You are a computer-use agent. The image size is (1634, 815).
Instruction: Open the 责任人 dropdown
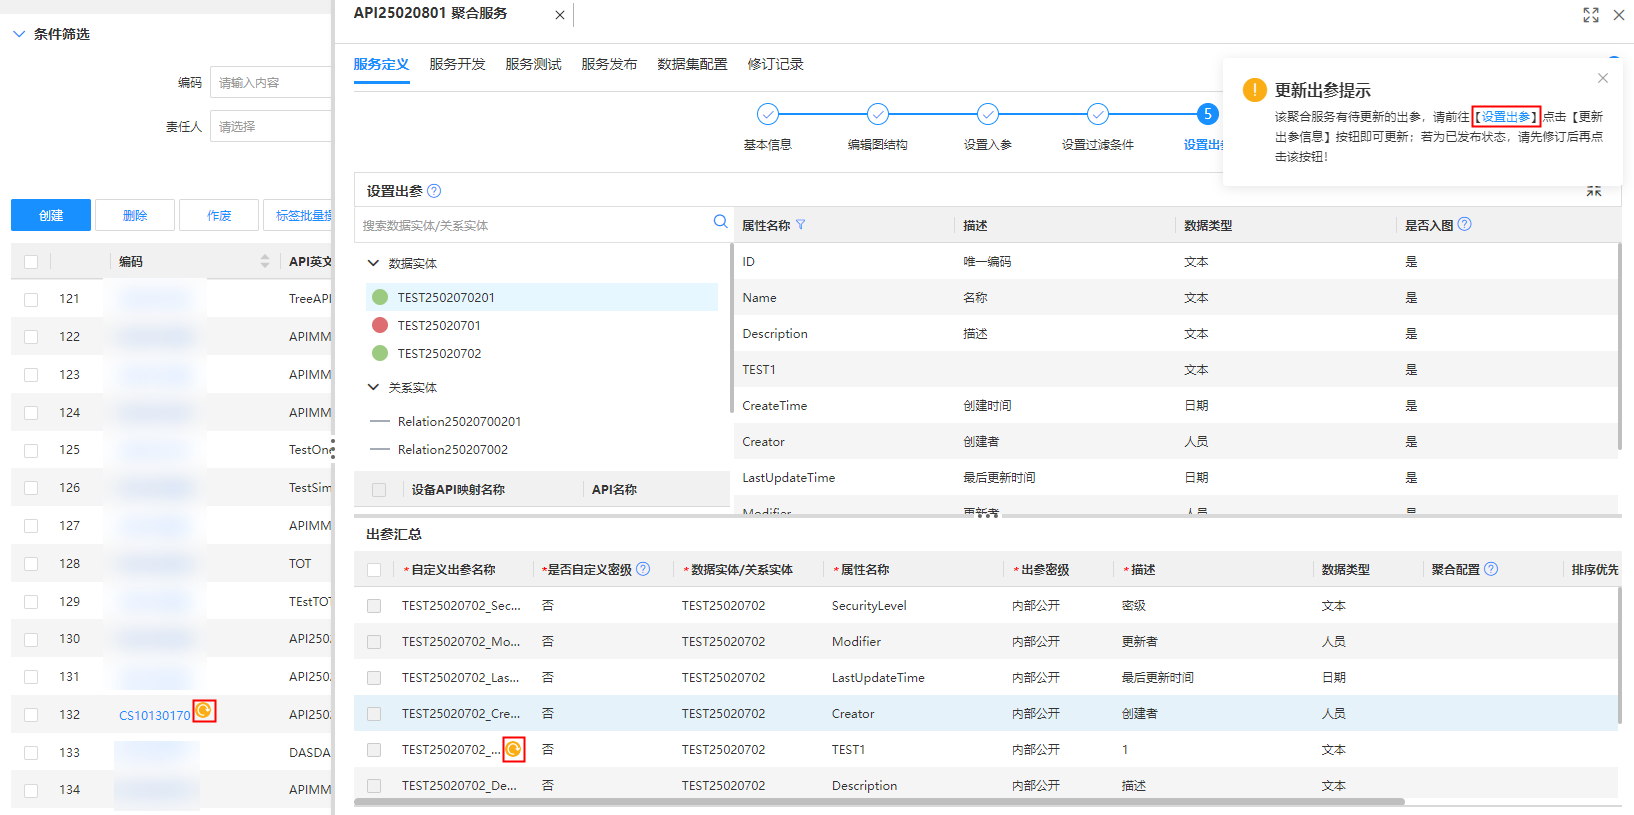click(x=271, y=126)
